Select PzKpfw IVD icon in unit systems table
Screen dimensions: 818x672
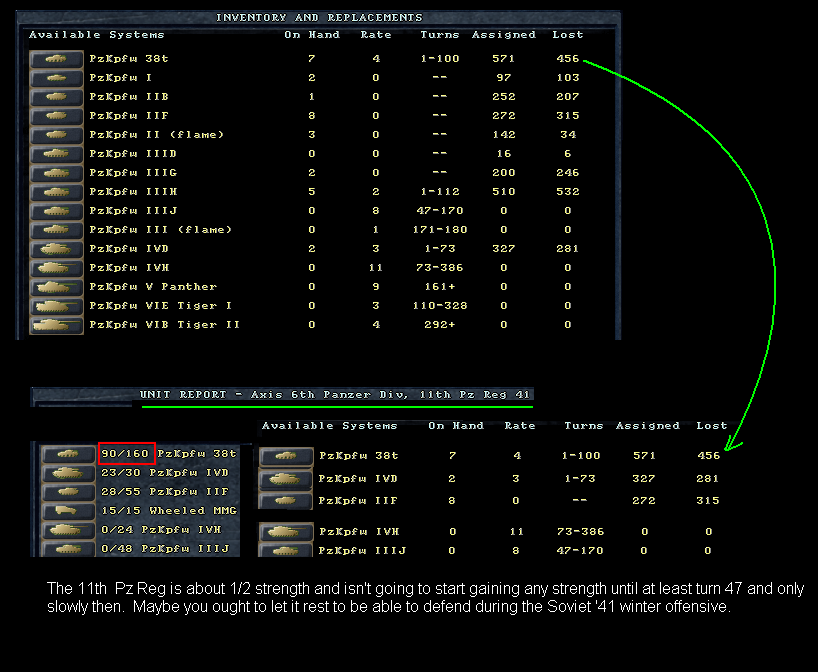pos(286,479)
